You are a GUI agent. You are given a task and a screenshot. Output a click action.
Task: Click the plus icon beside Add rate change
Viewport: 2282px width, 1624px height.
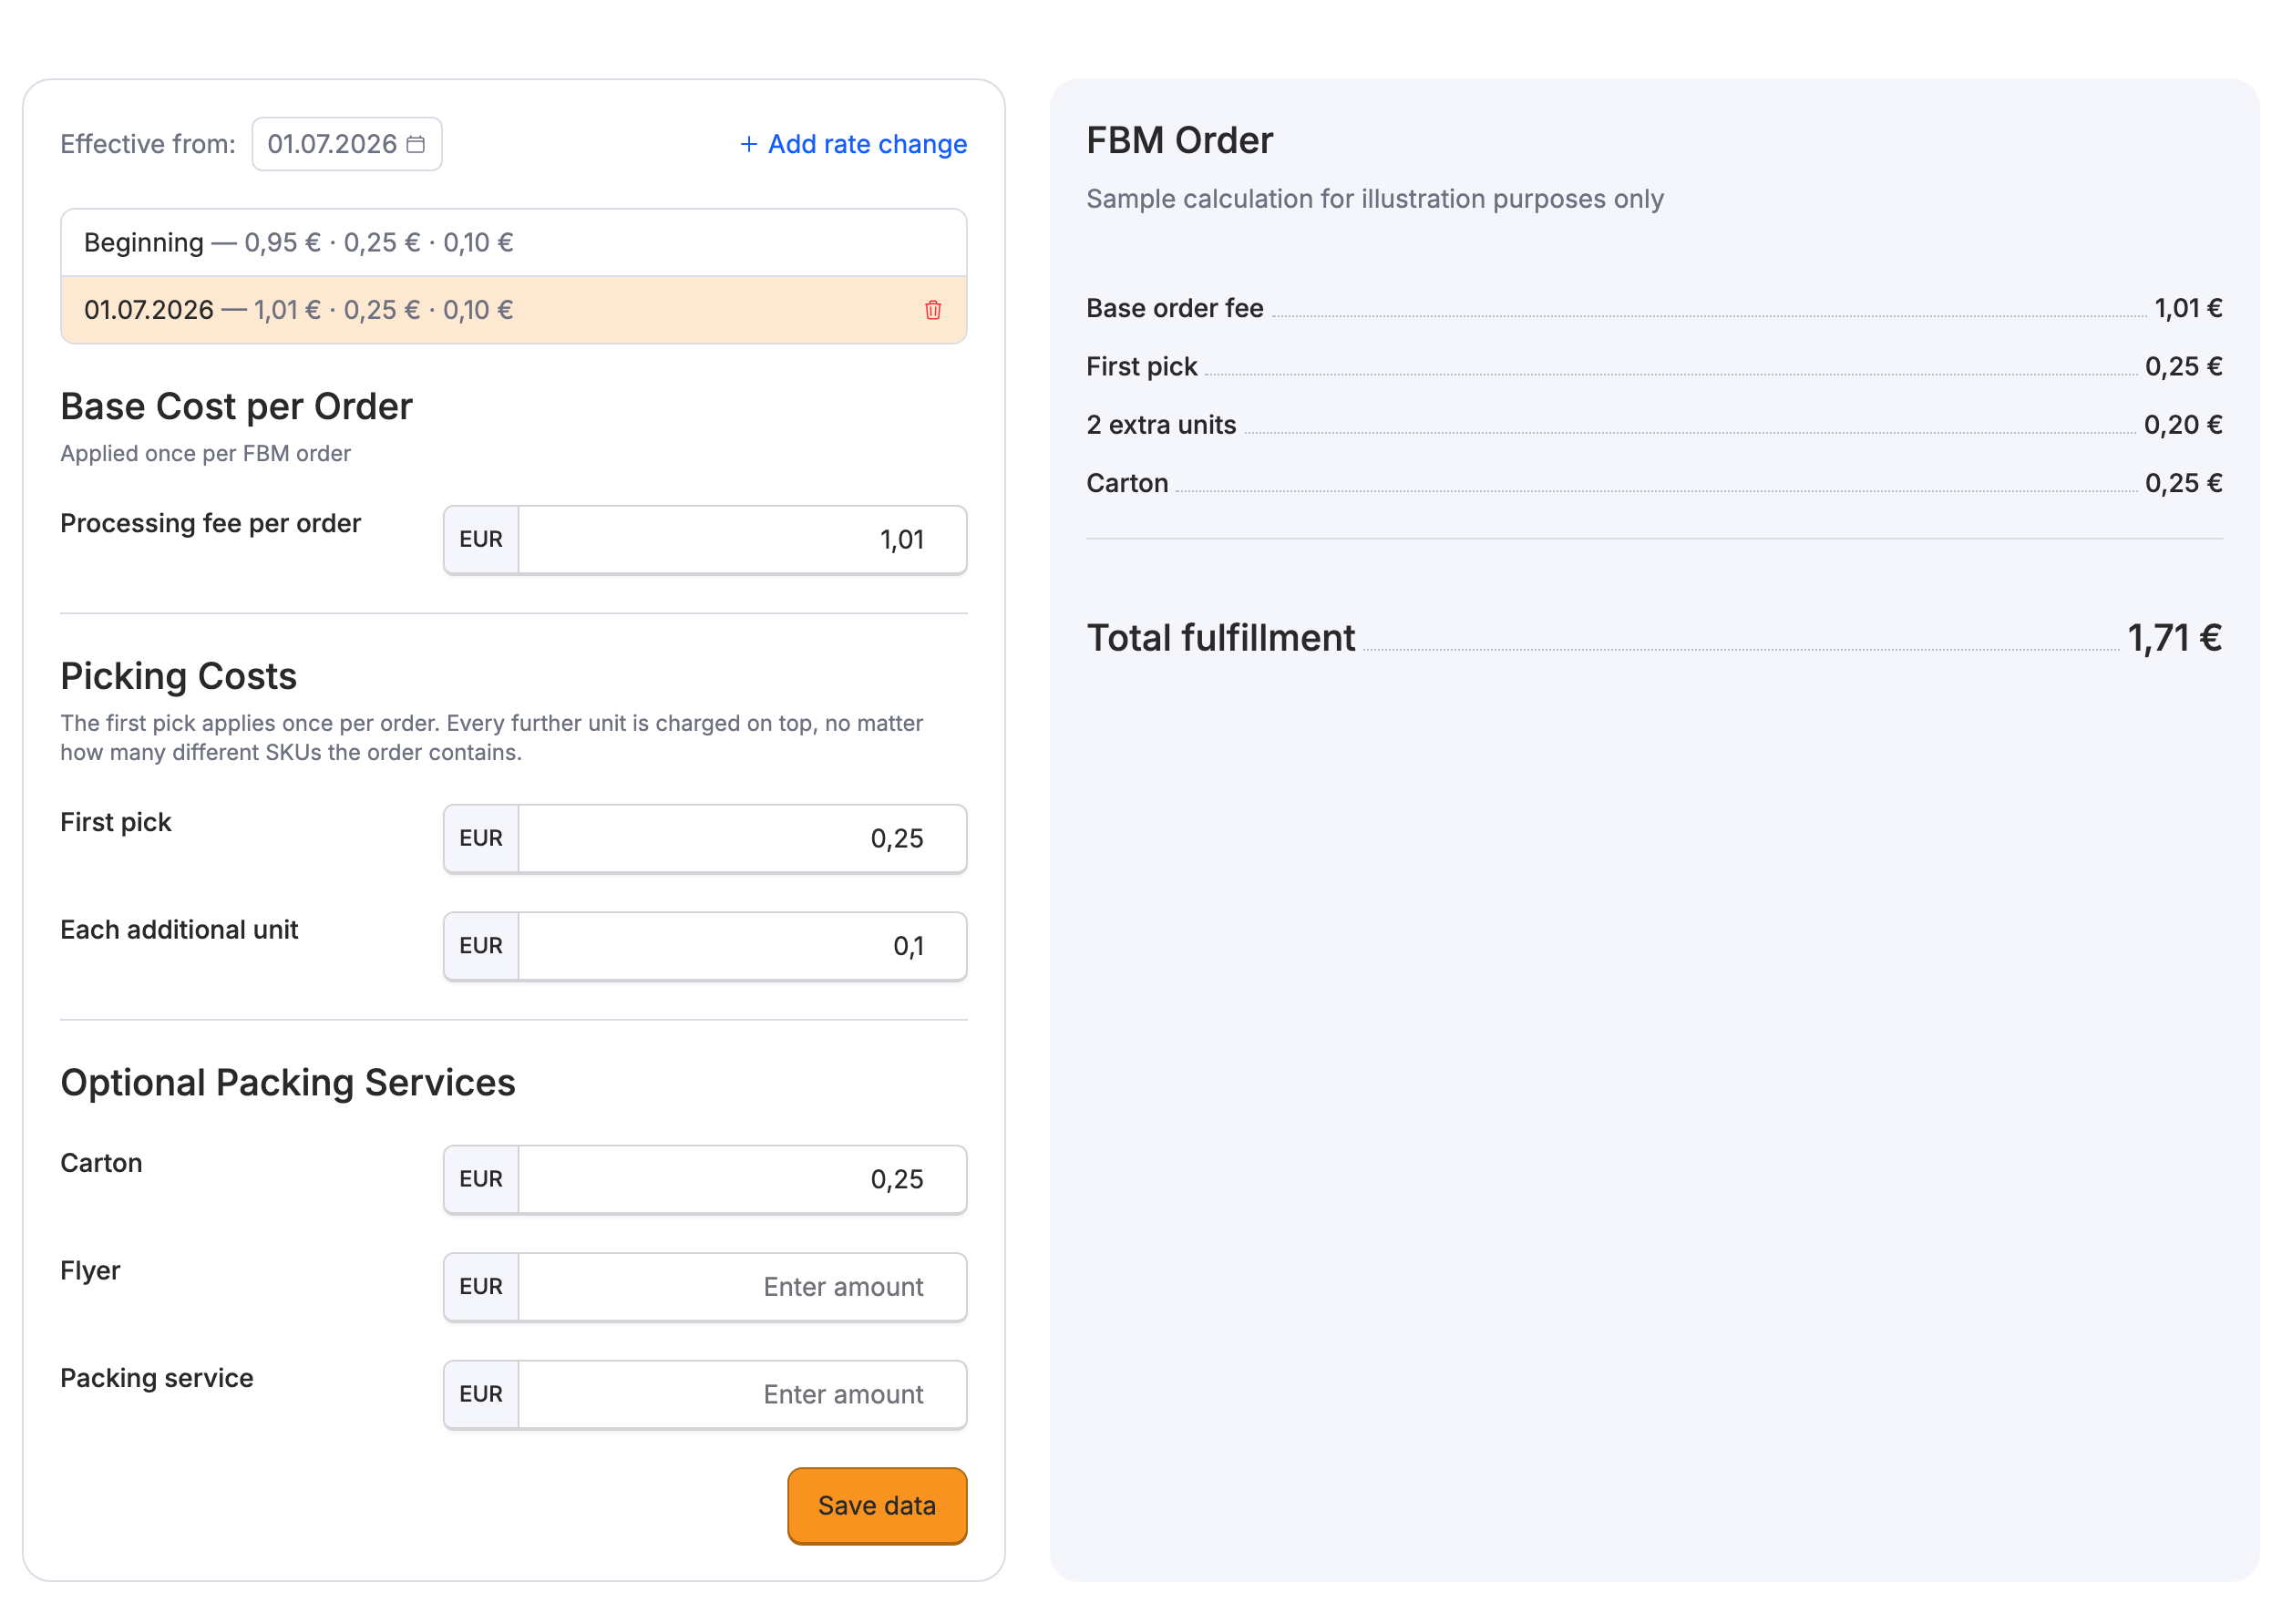(x=748, y=144)
